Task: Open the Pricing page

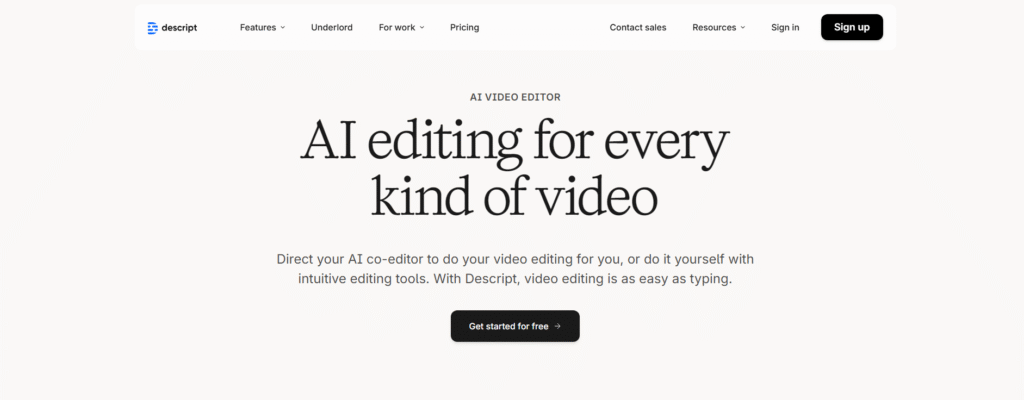Action: point(464,28)
